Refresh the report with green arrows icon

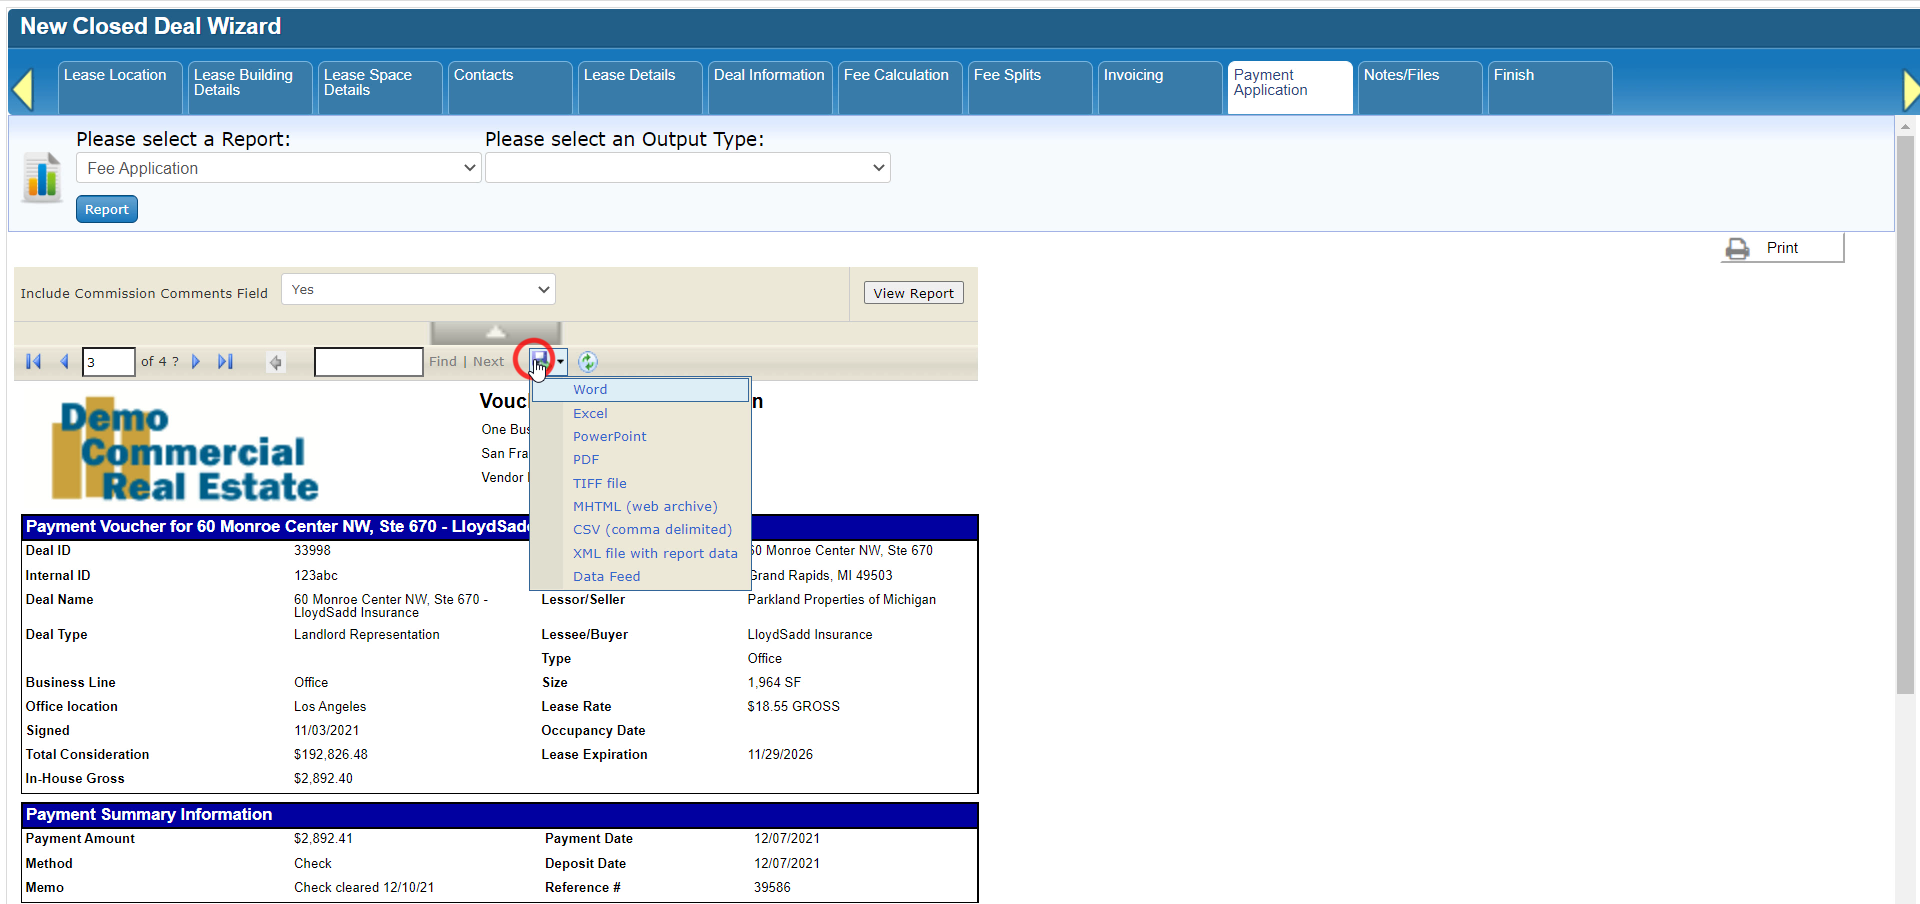click(588, 362)
